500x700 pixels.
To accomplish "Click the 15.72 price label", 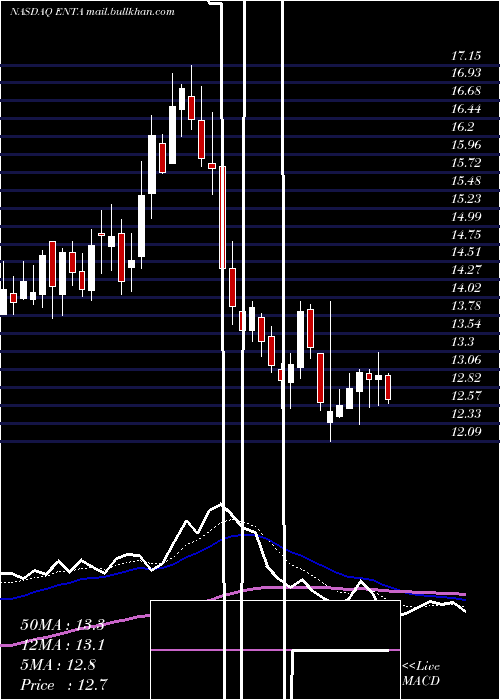I will pos(466,162).
